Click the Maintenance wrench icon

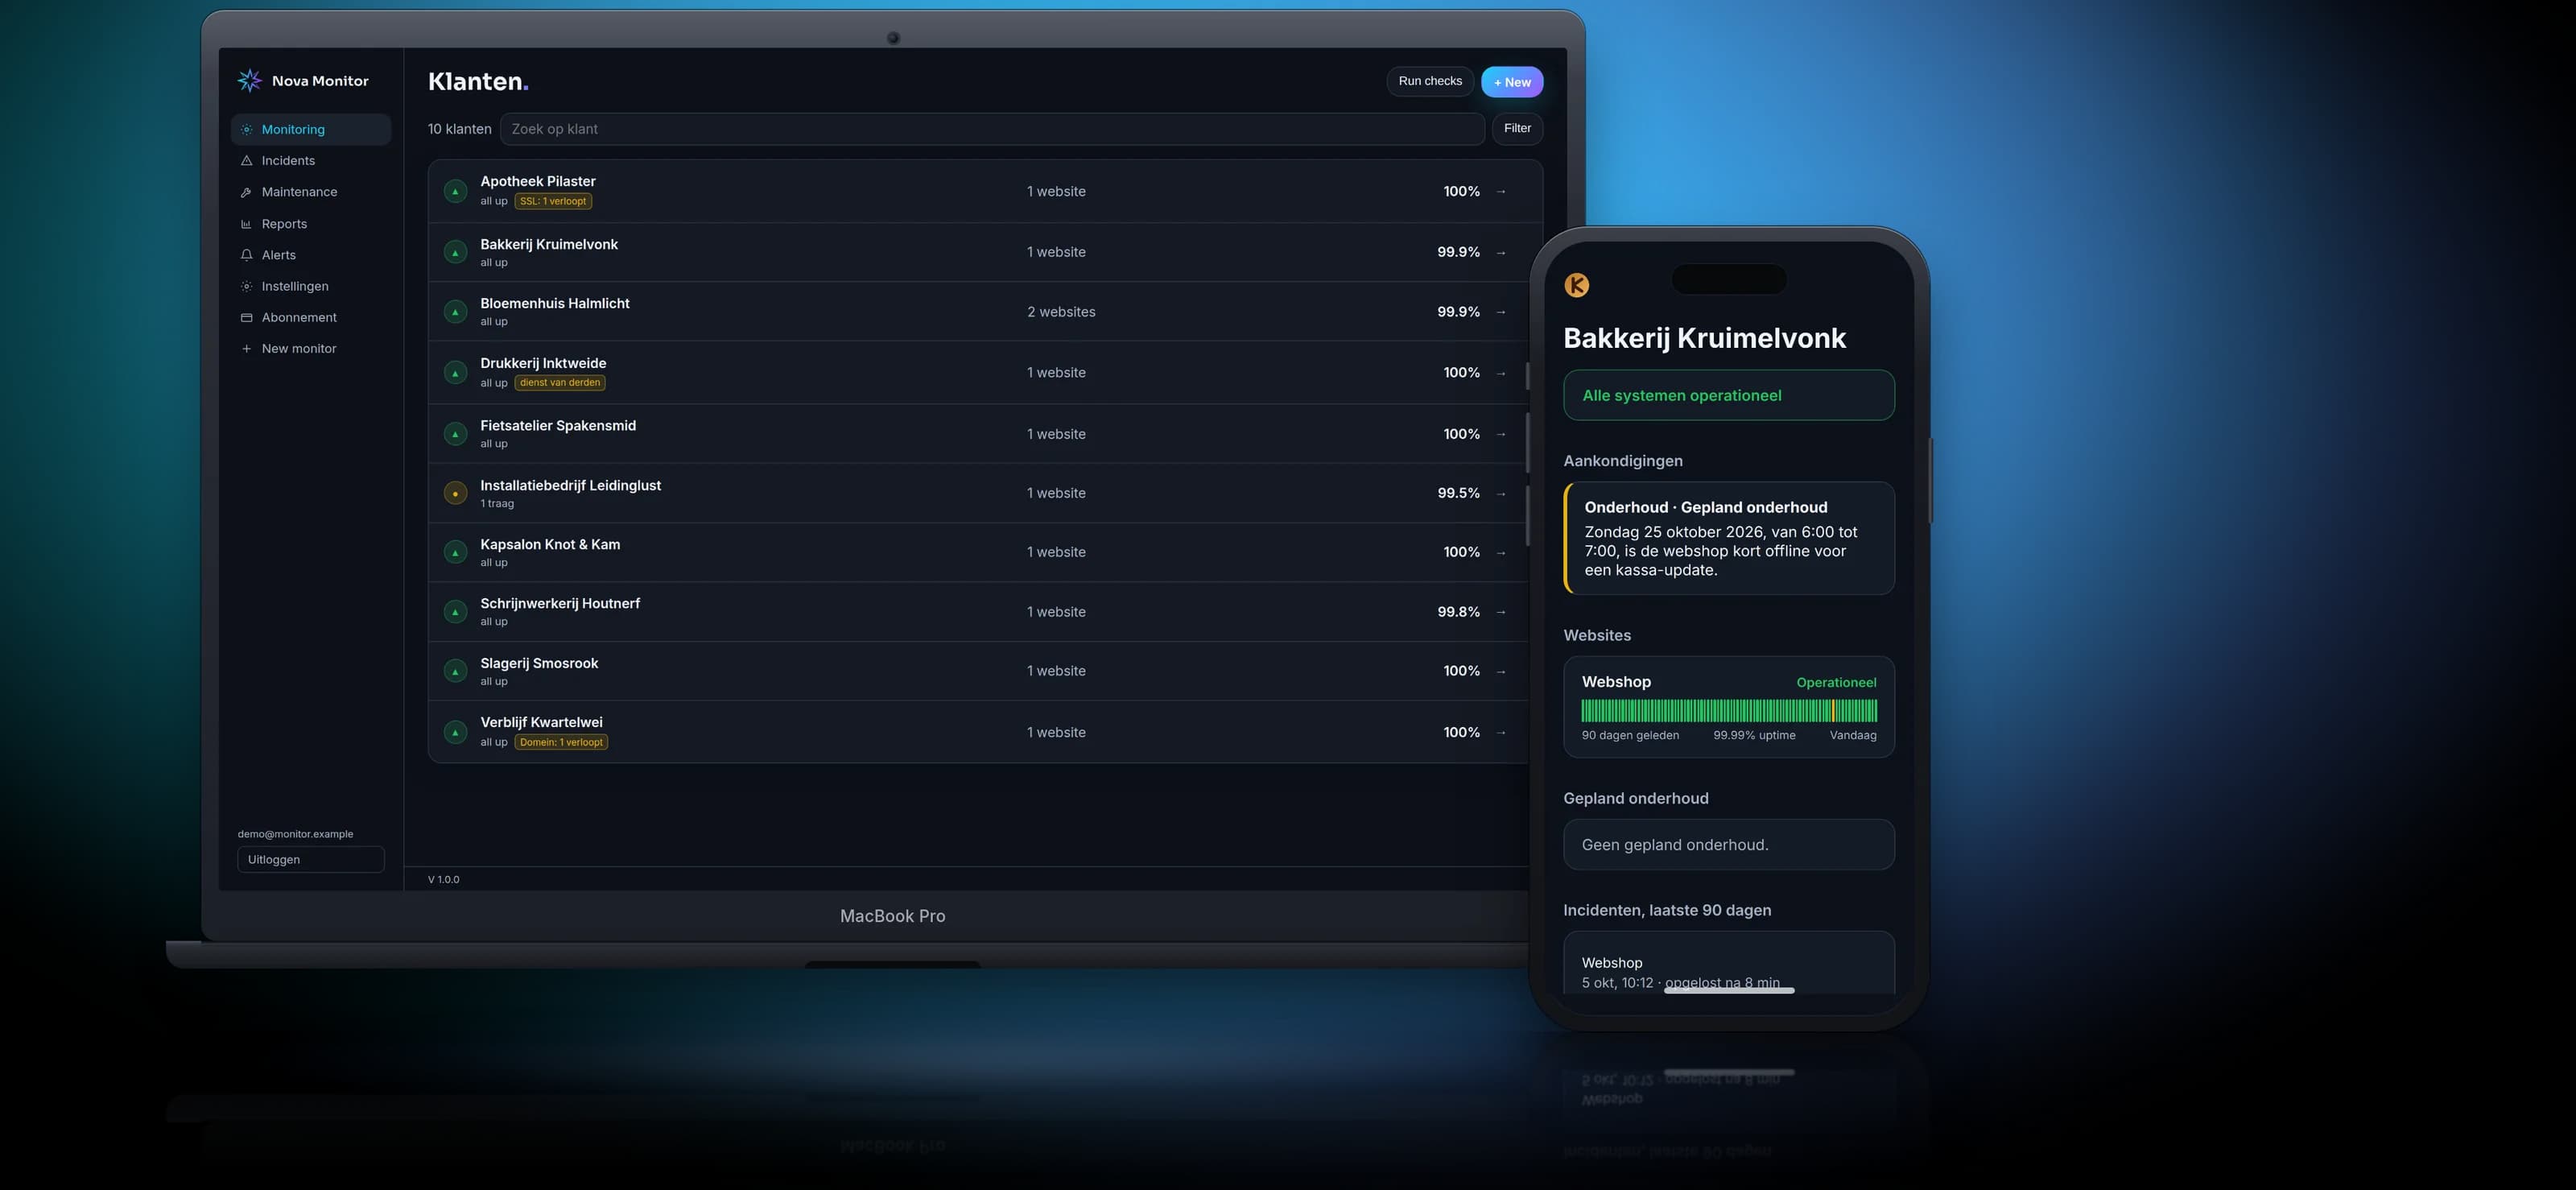pyautogui.click(x=246, y=192)
